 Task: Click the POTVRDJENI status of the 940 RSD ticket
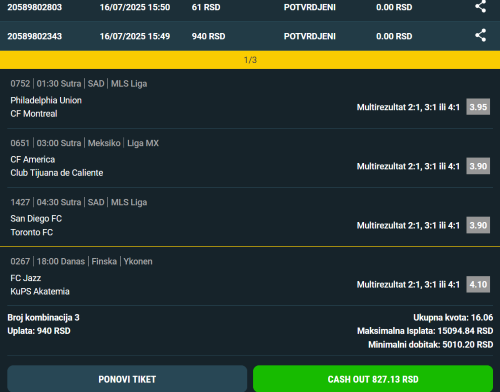(310, 36)
